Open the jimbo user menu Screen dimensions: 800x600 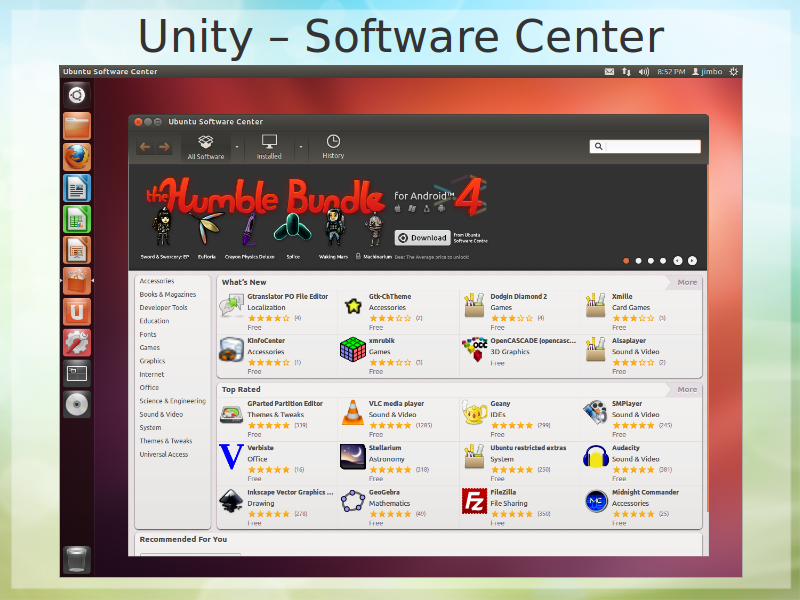[707, 72]
